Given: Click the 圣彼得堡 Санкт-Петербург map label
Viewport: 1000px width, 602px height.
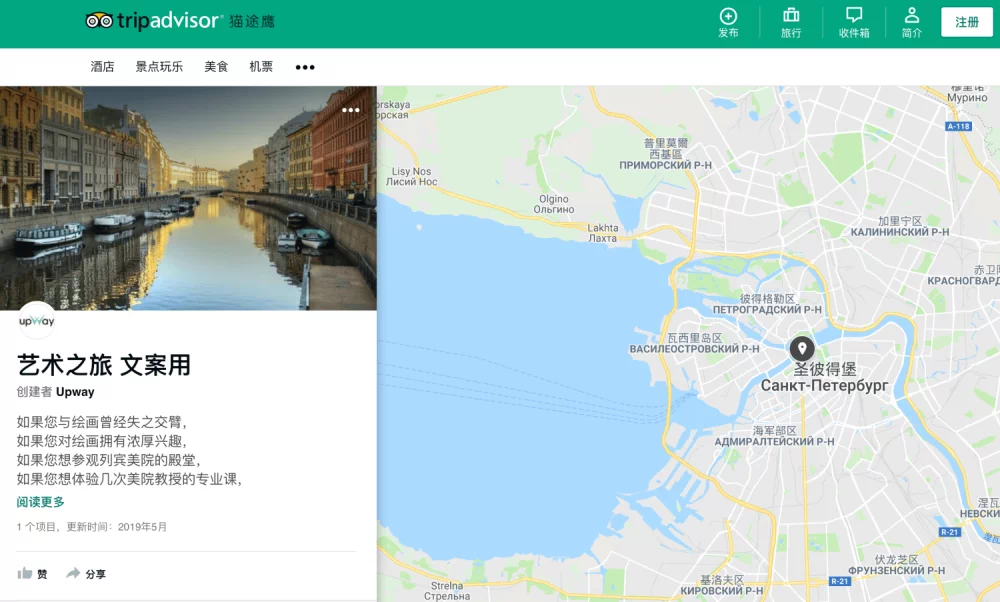Looking at the screenshot, I should (x=824, y=378).
